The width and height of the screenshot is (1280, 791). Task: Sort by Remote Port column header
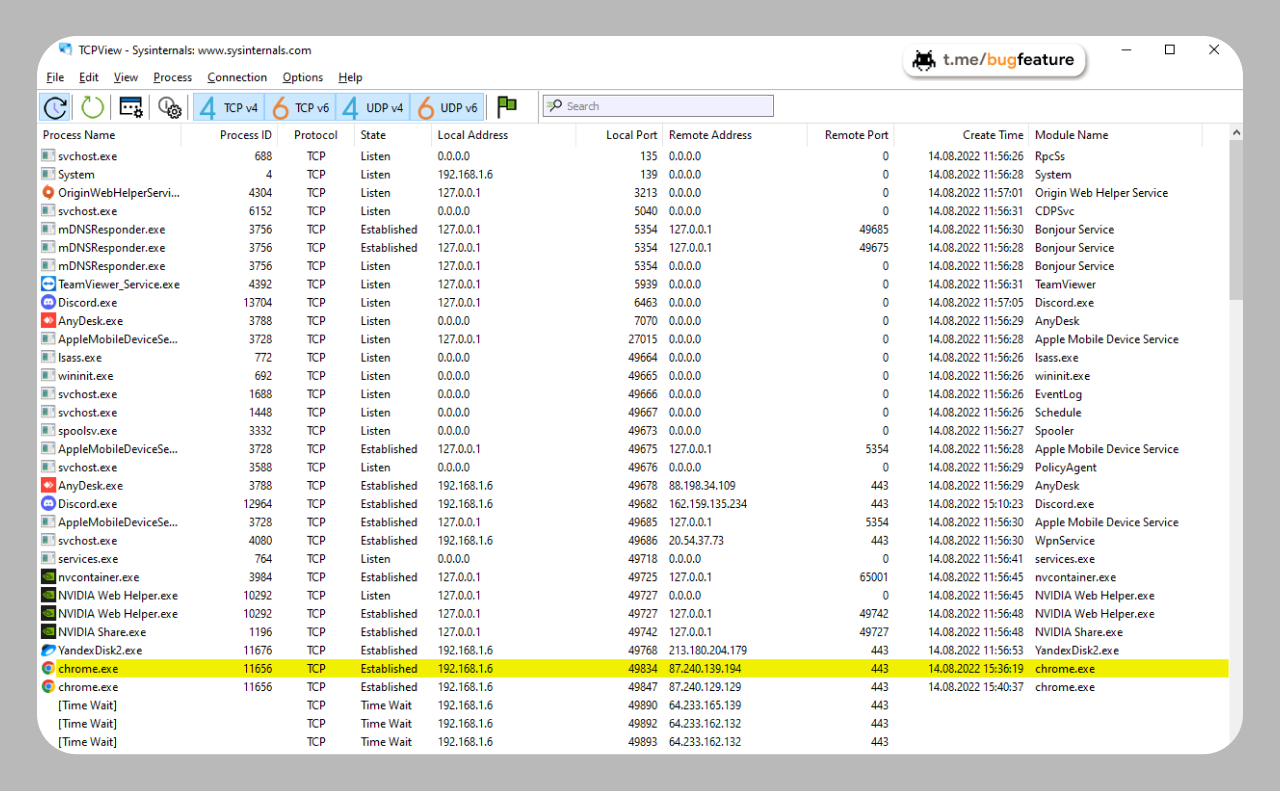point(851,135)
